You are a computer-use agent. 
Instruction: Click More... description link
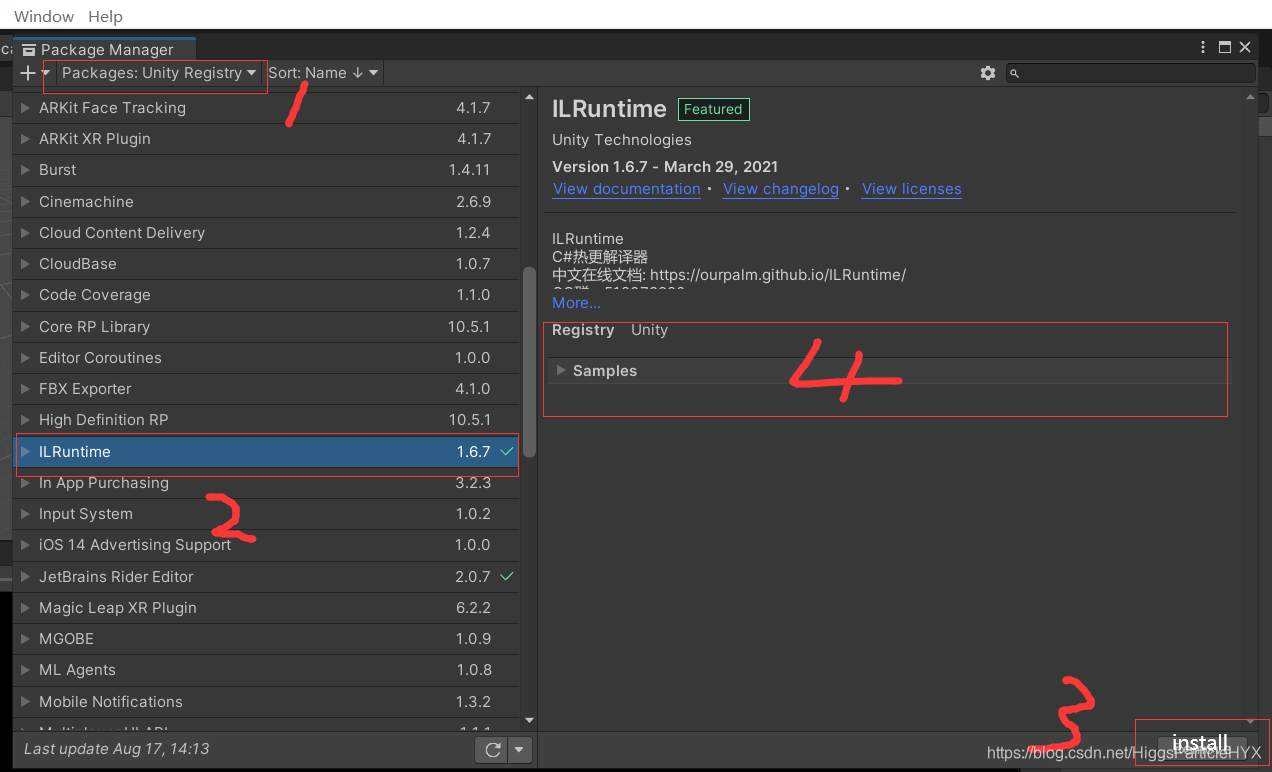(576, 303)
